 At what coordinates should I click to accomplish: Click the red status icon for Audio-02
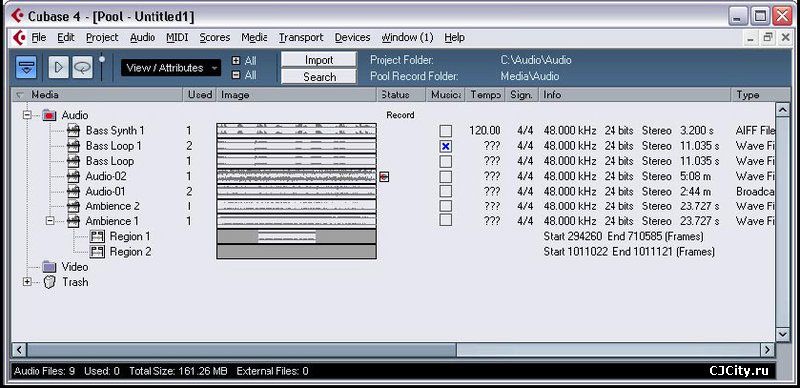click(384, 177)
